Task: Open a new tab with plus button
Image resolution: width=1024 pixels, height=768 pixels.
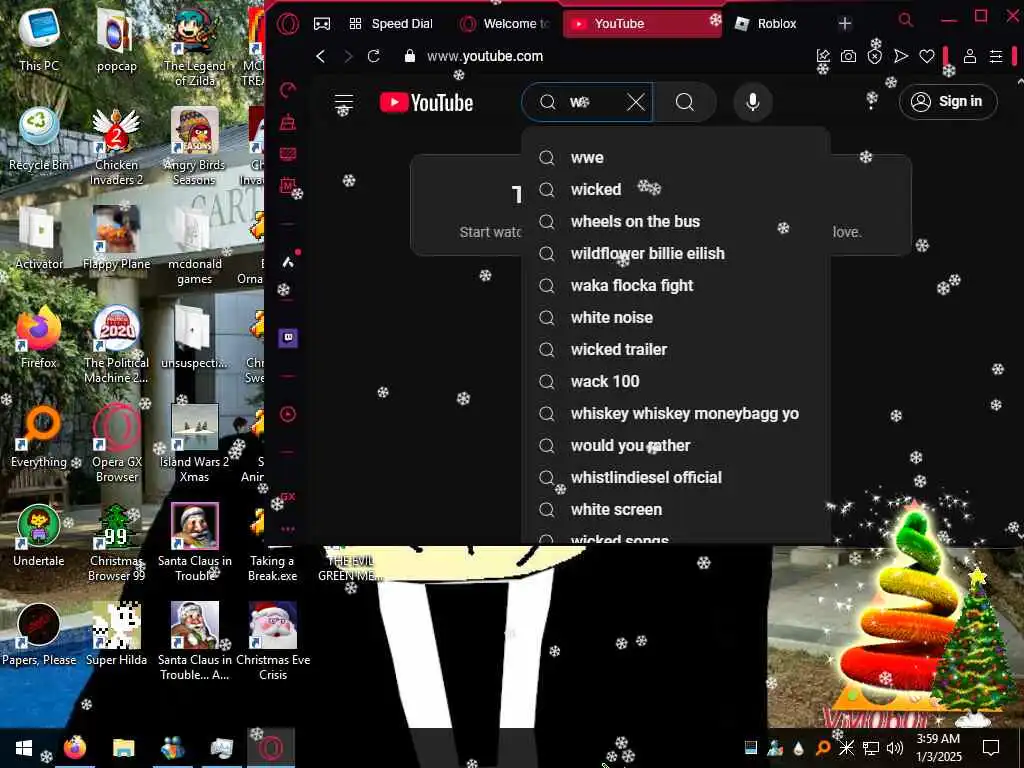Action: (x=844, y=24)
